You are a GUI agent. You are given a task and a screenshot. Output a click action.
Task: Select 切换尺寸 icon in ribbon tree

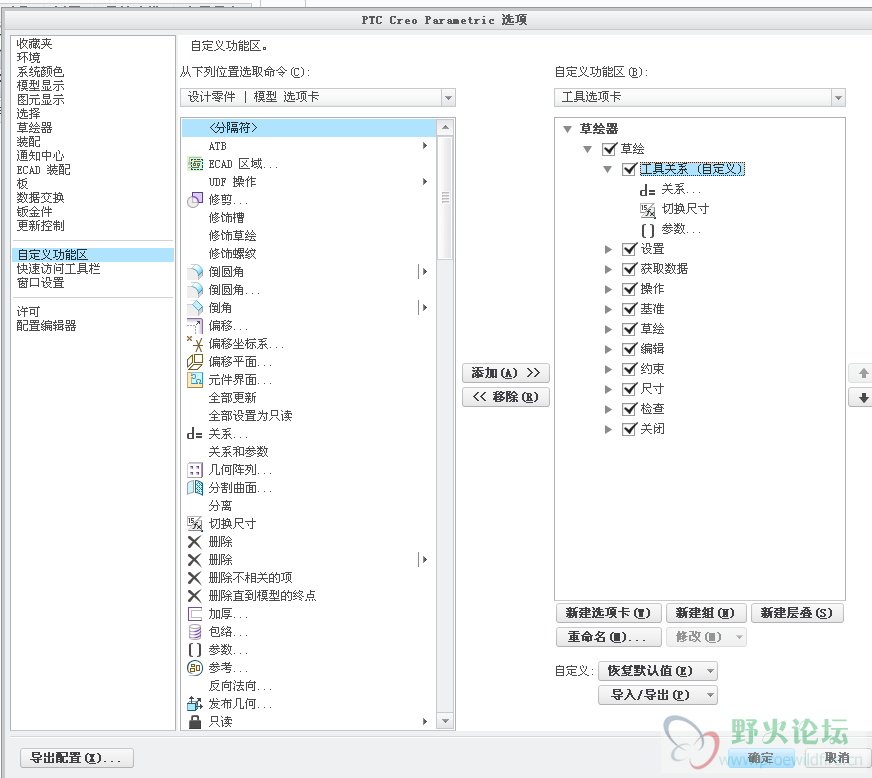point(647,210)
